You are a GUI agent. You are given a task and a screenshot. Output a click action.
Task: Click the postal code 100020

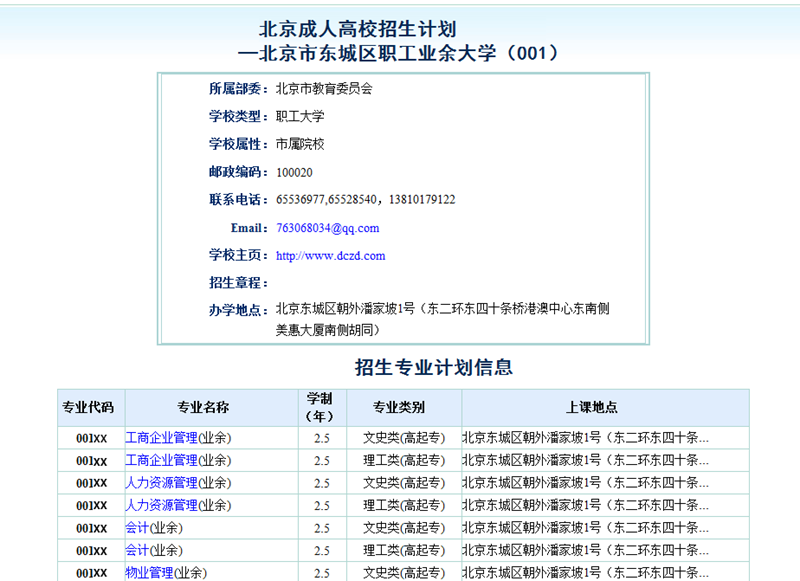pyautogui.click(x=294, y=172)
